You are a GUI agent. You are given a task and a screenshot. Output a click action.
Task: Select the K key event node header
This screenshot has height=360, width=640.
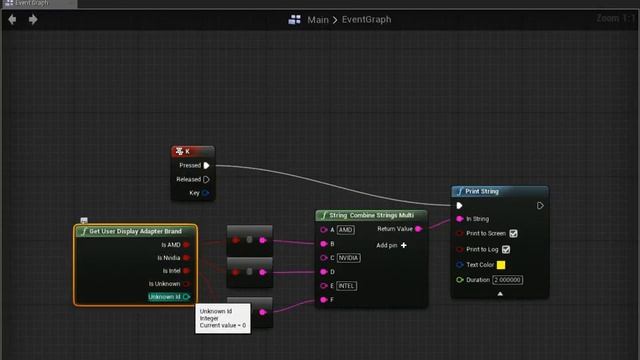click(193, 151)
